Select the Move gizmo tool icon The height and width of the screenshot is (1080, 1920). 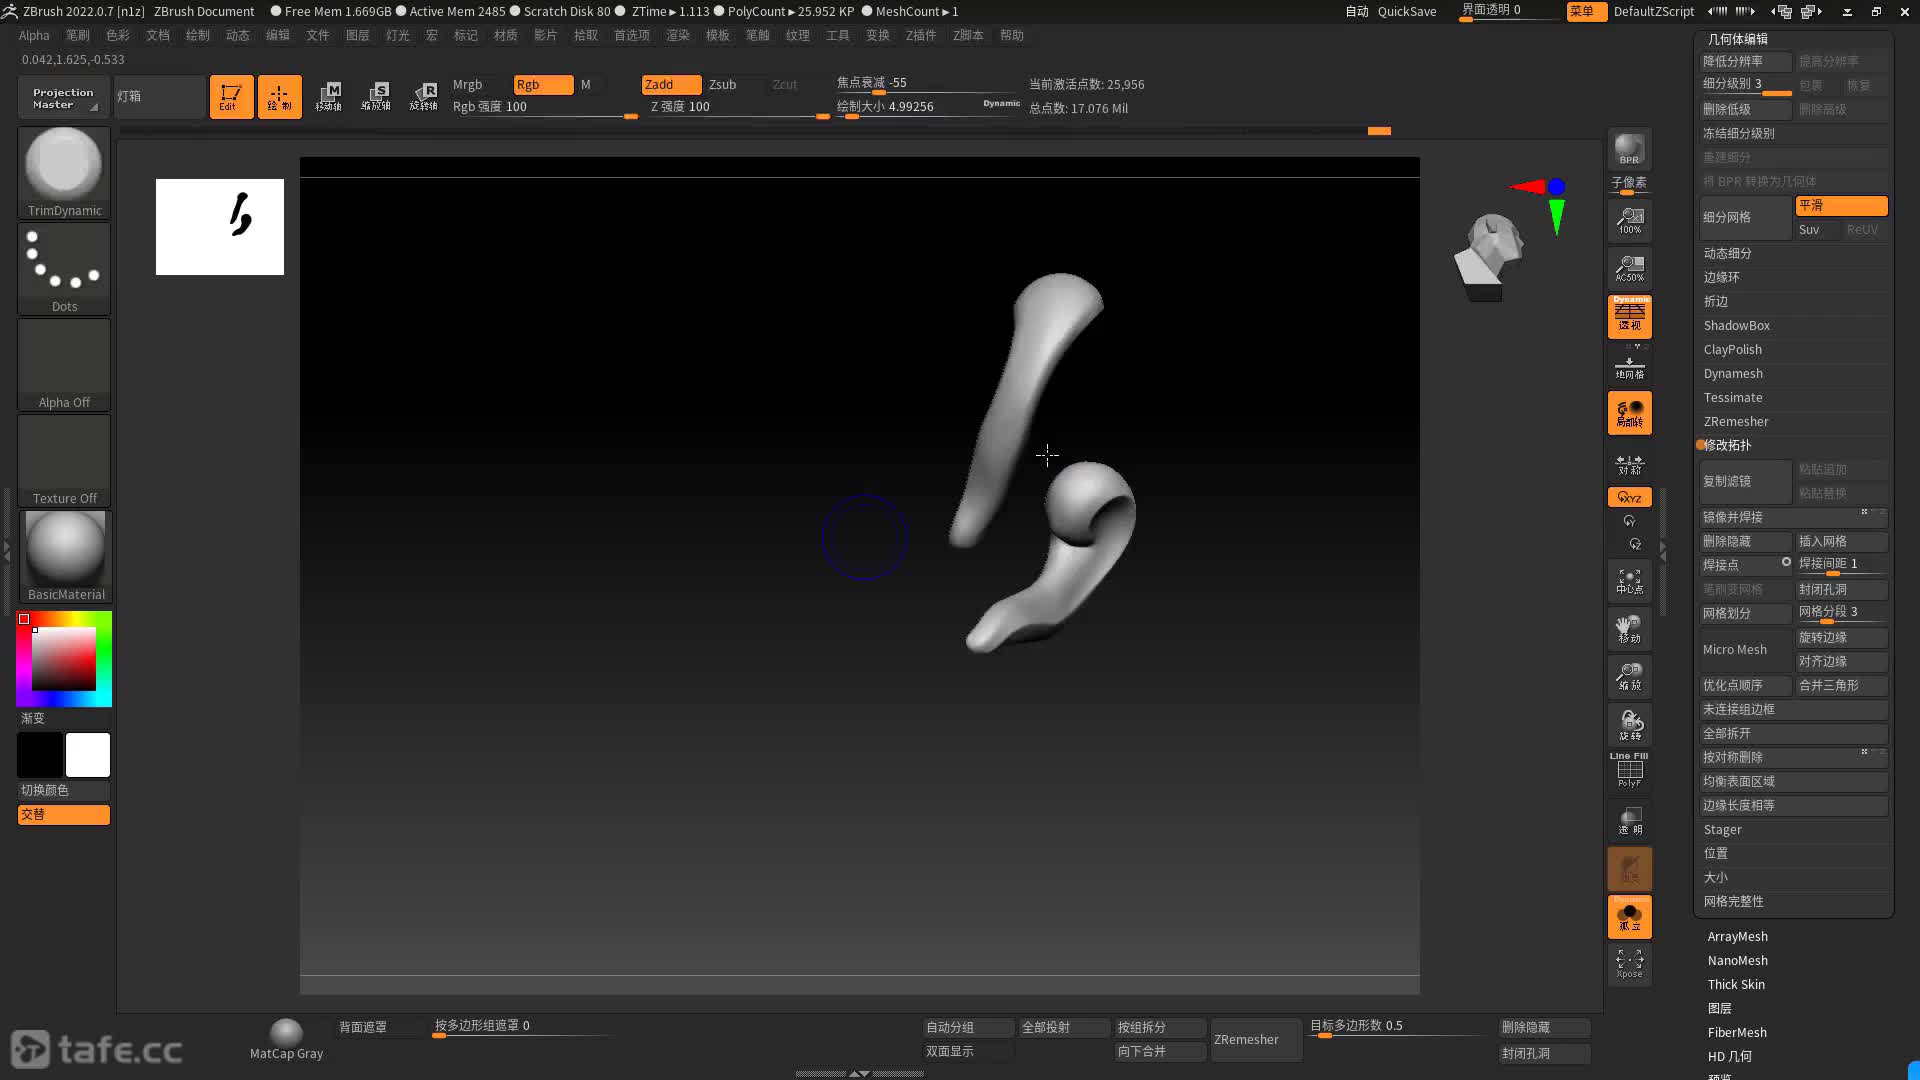(x=329, y=96)
